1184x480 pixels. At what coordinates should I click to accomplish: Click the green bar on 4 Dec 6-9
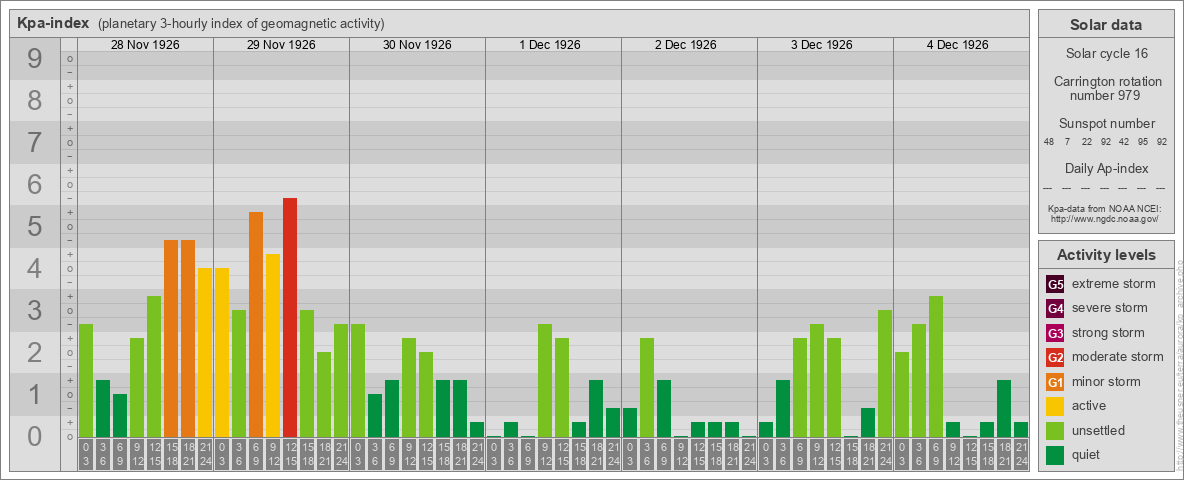point(936,367)
